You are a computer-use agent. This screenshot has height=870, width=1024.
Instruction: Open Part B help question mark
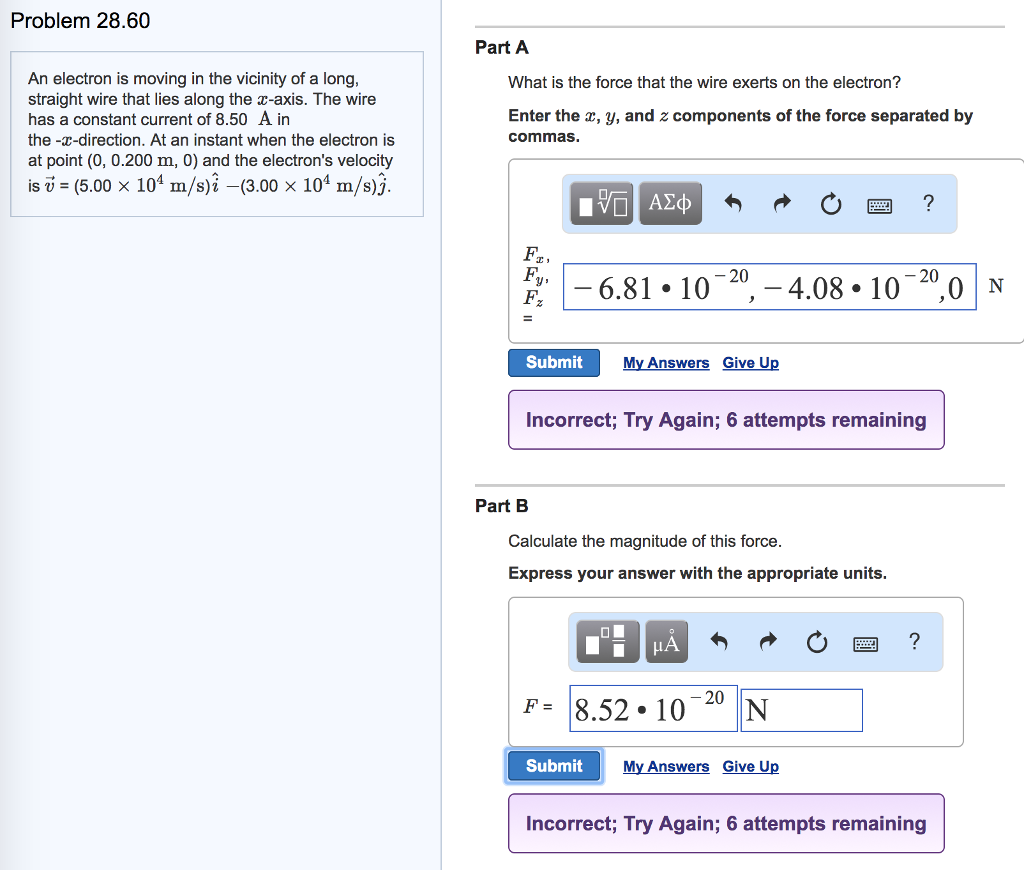tap(914, 642)
